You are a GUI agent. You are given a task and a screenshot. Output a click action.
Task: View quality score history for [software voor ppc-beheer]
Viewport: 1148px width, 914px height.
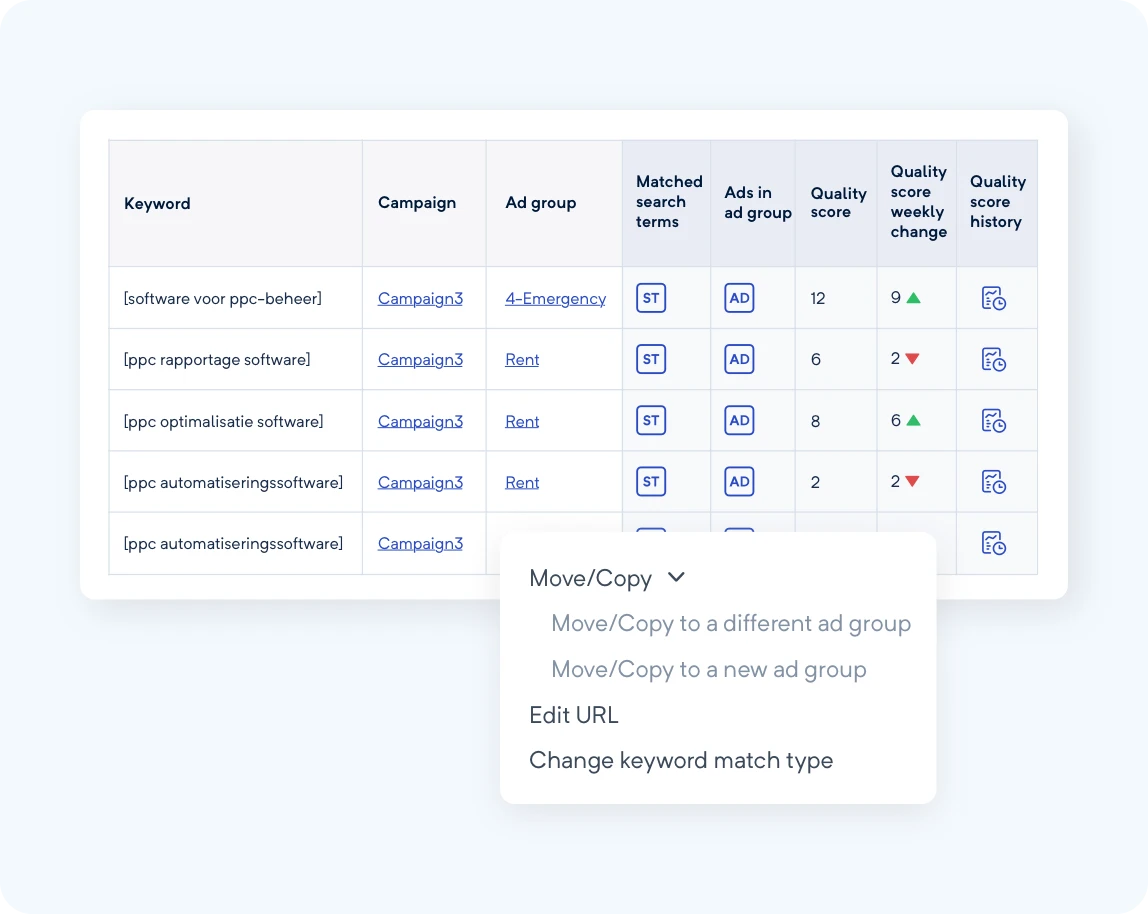pos(996,297)
